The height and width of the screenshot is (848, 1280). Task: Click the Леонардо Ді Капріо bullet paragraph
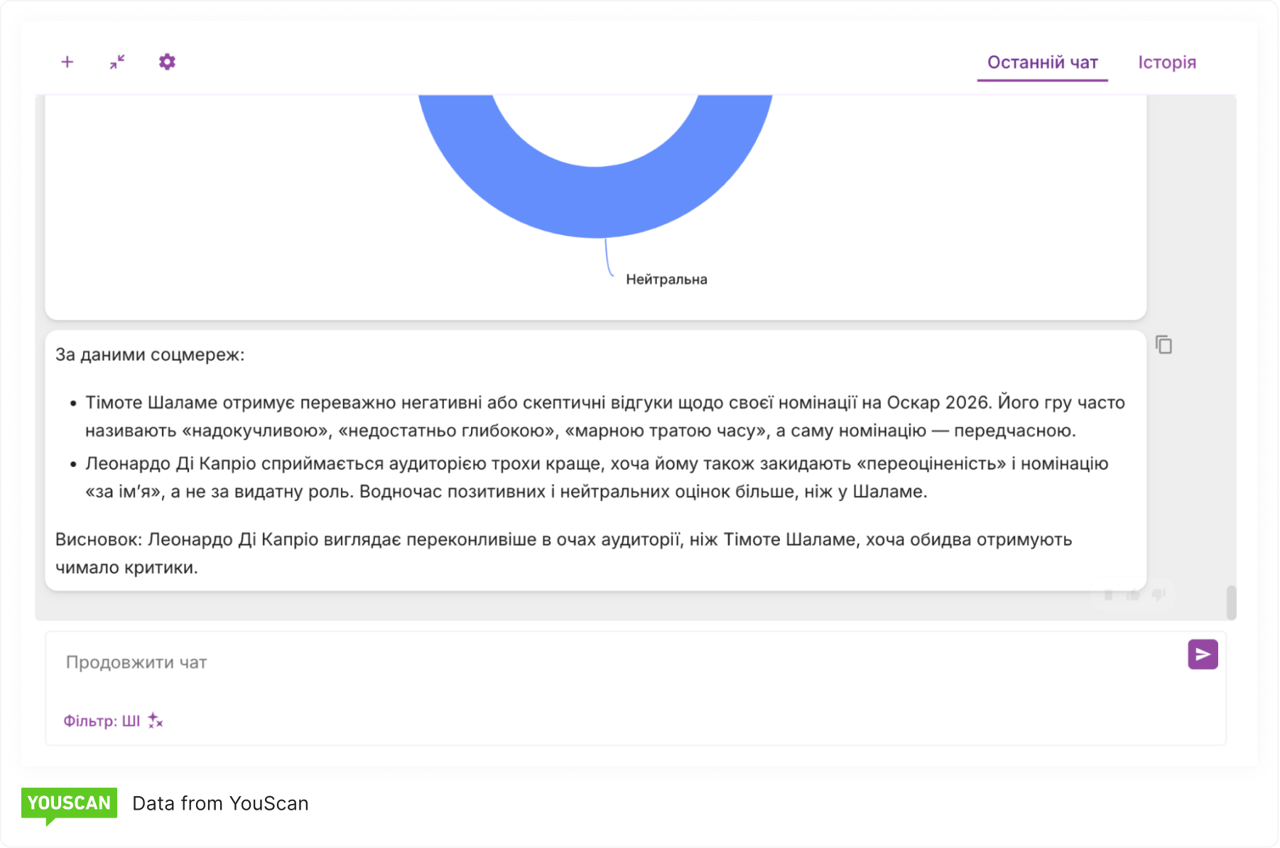[x=600, y=478]
